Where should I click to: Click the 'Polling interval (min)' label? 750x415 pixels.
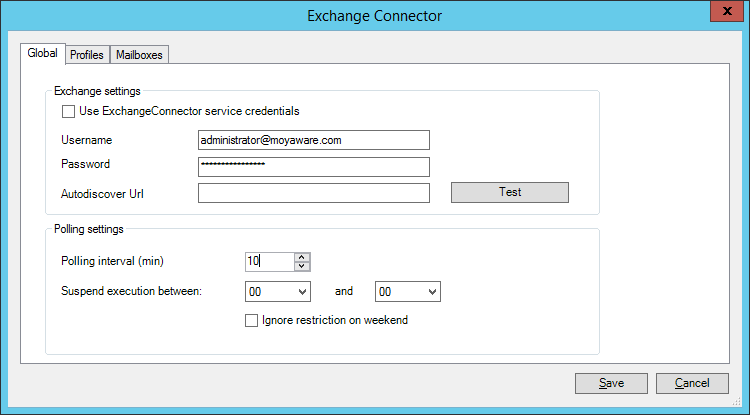point(112,261)
